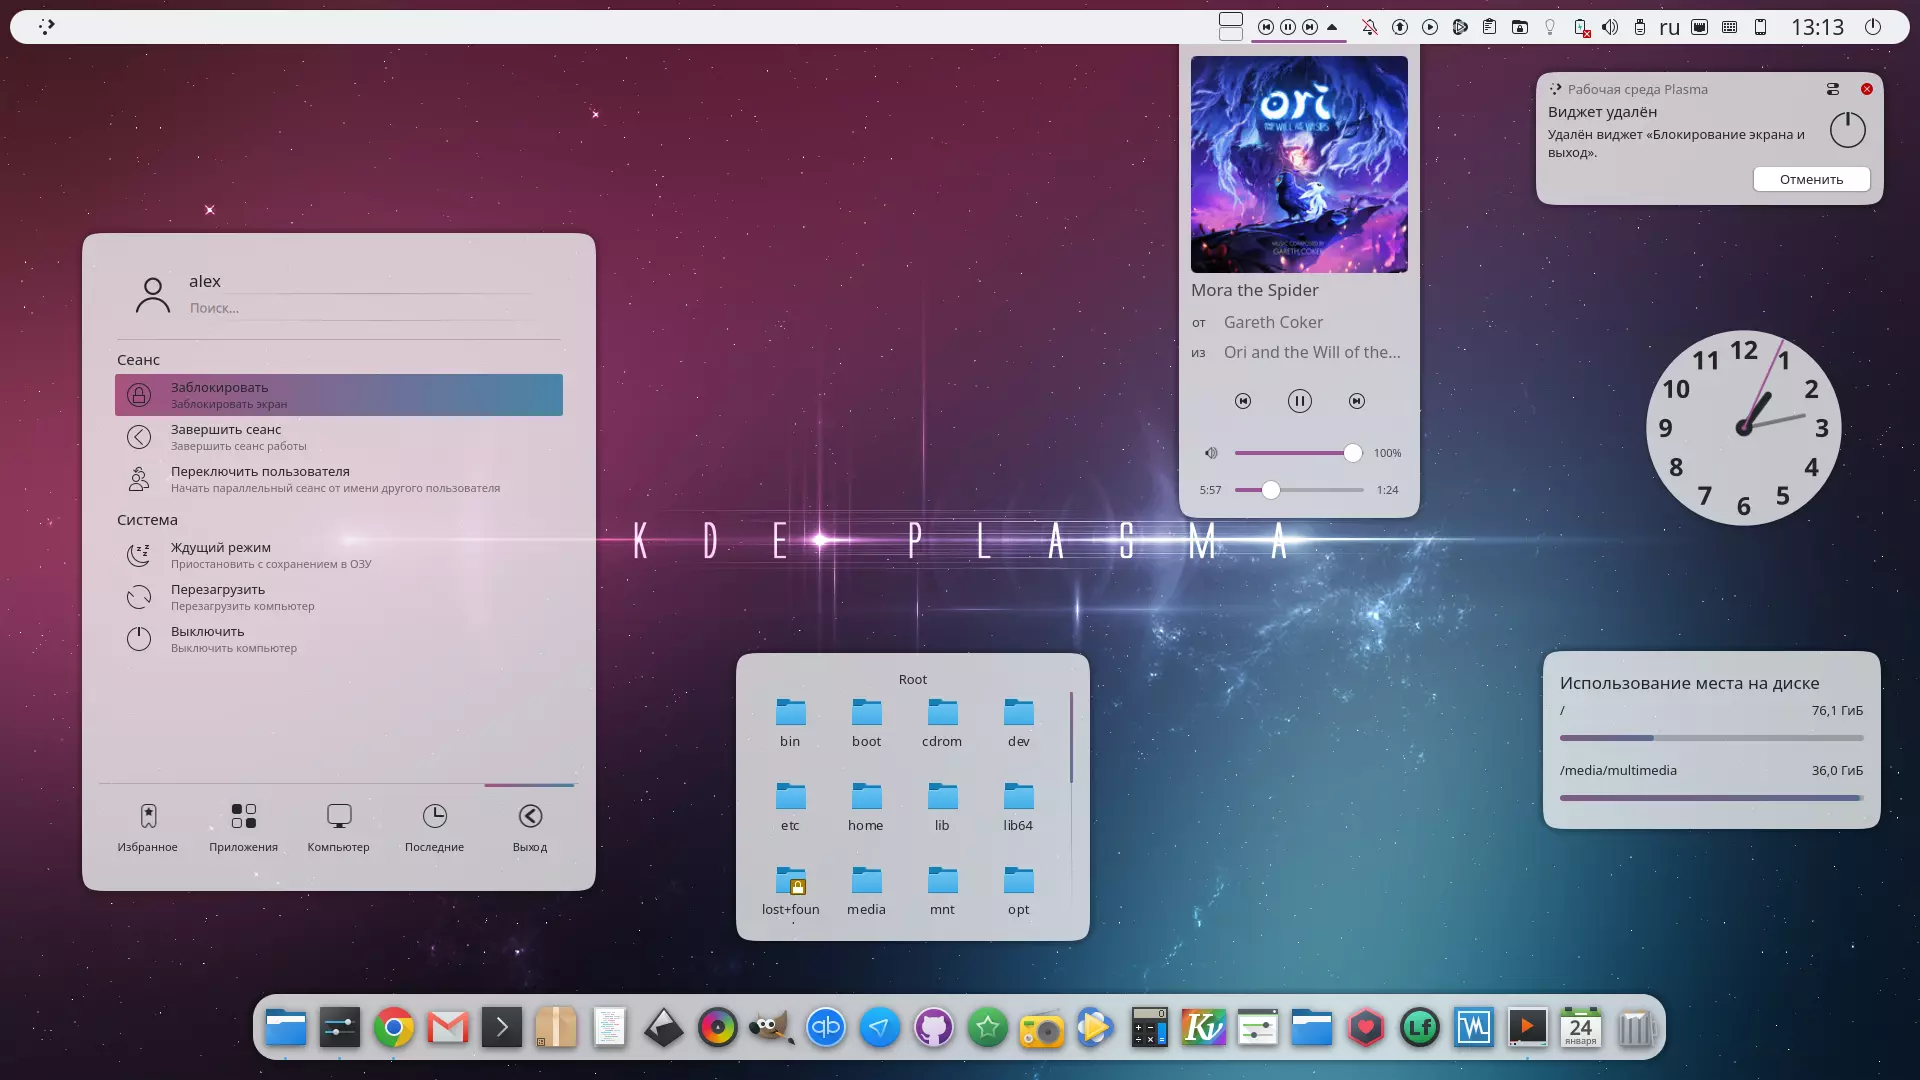Open qBittorrent from the dock
This screenshot has width=1920, height=1080.
click(826, 1027)
